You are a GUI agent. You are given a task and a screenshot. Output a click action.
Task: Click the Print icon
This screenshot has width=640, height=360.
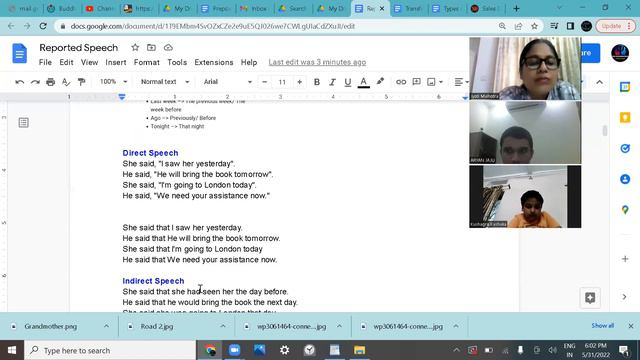point(50,82)
